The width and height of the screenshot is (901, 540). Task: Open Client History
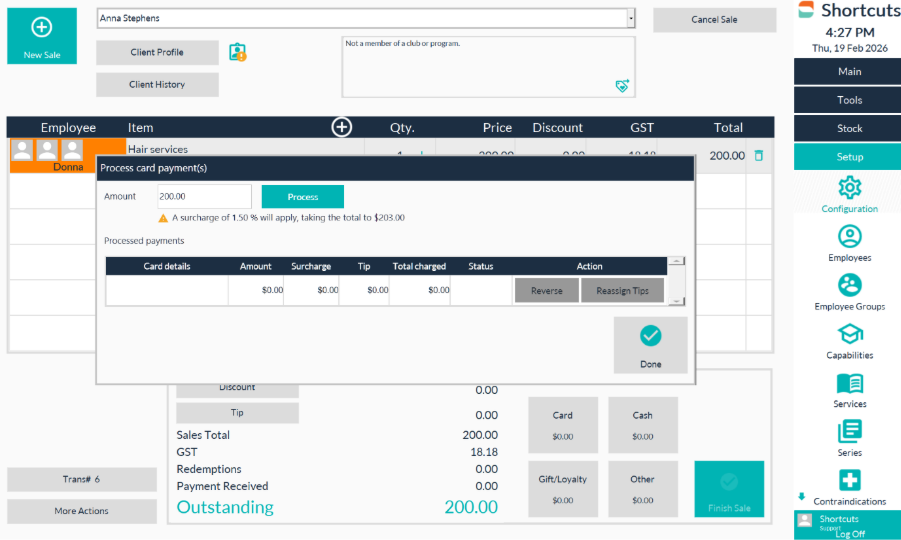157,84
